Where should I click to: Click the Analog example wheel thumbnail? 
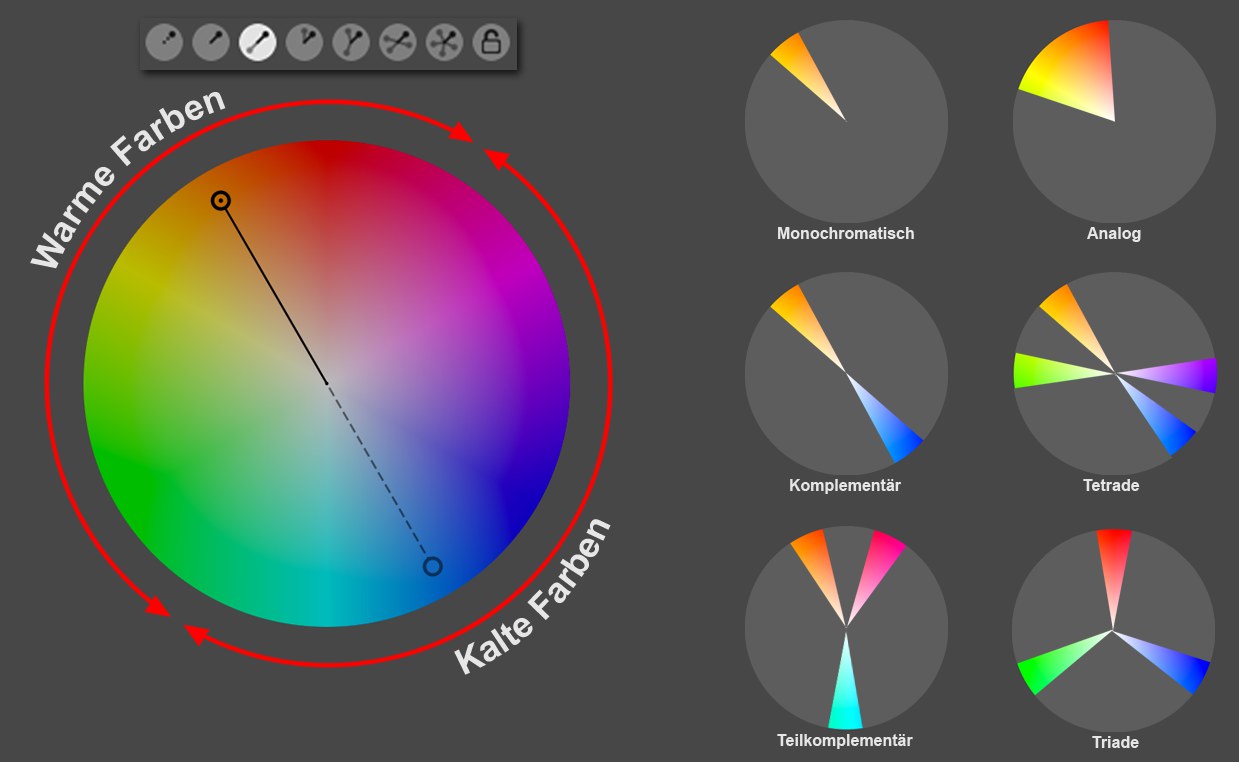(1114, 121)
